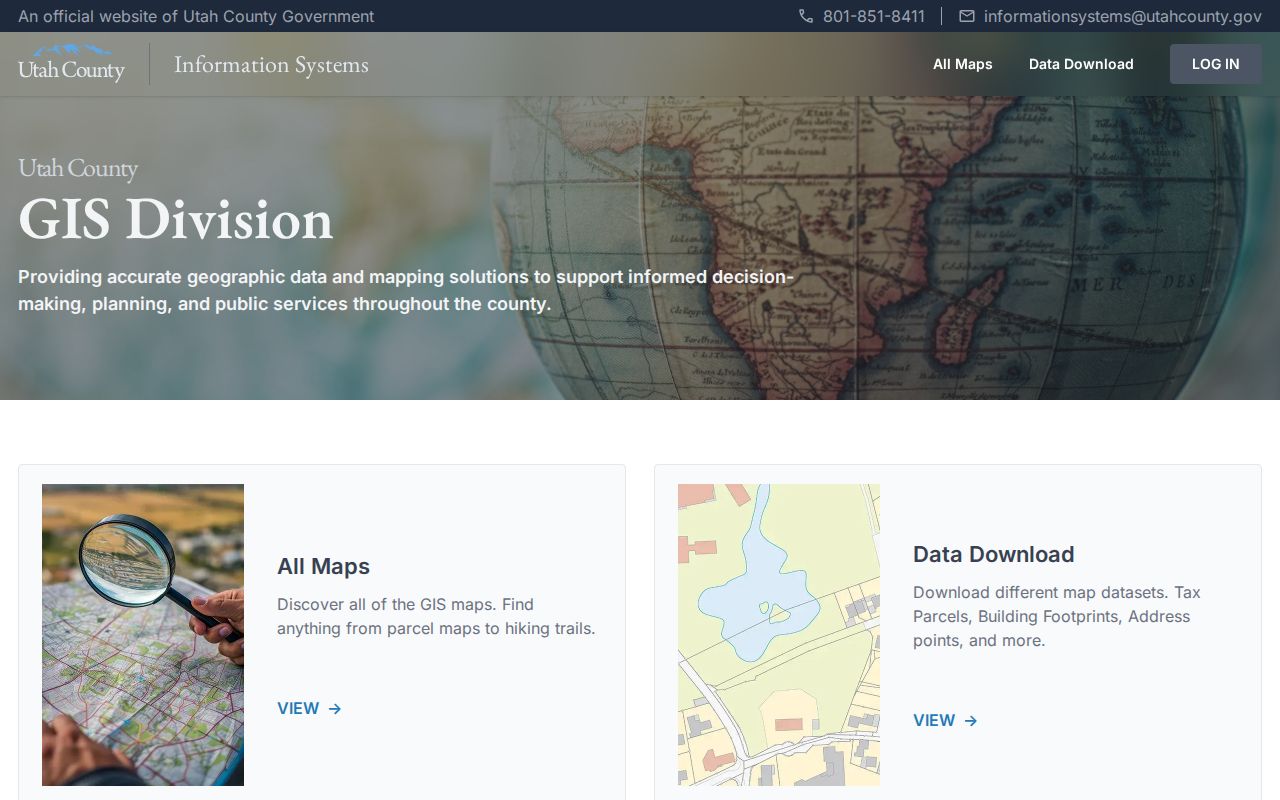Screen dimensions: 1280x800
Task: Click the All Maps card description text
Action: pos(436,616)
